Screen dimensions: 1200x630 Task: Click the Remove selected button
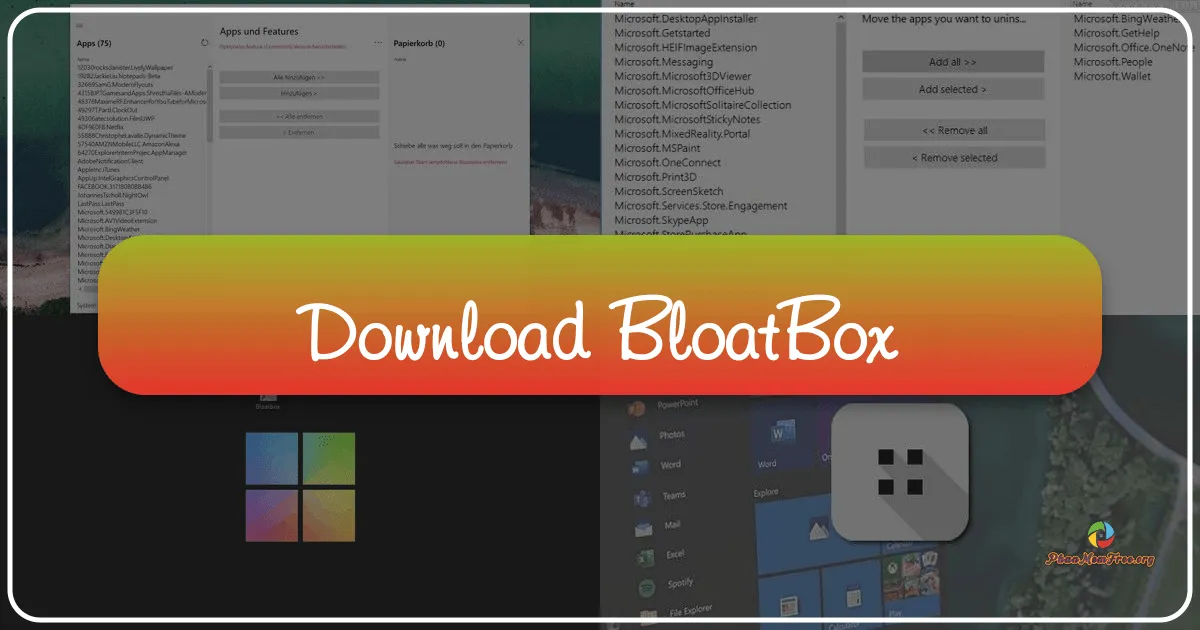[955, 157]
